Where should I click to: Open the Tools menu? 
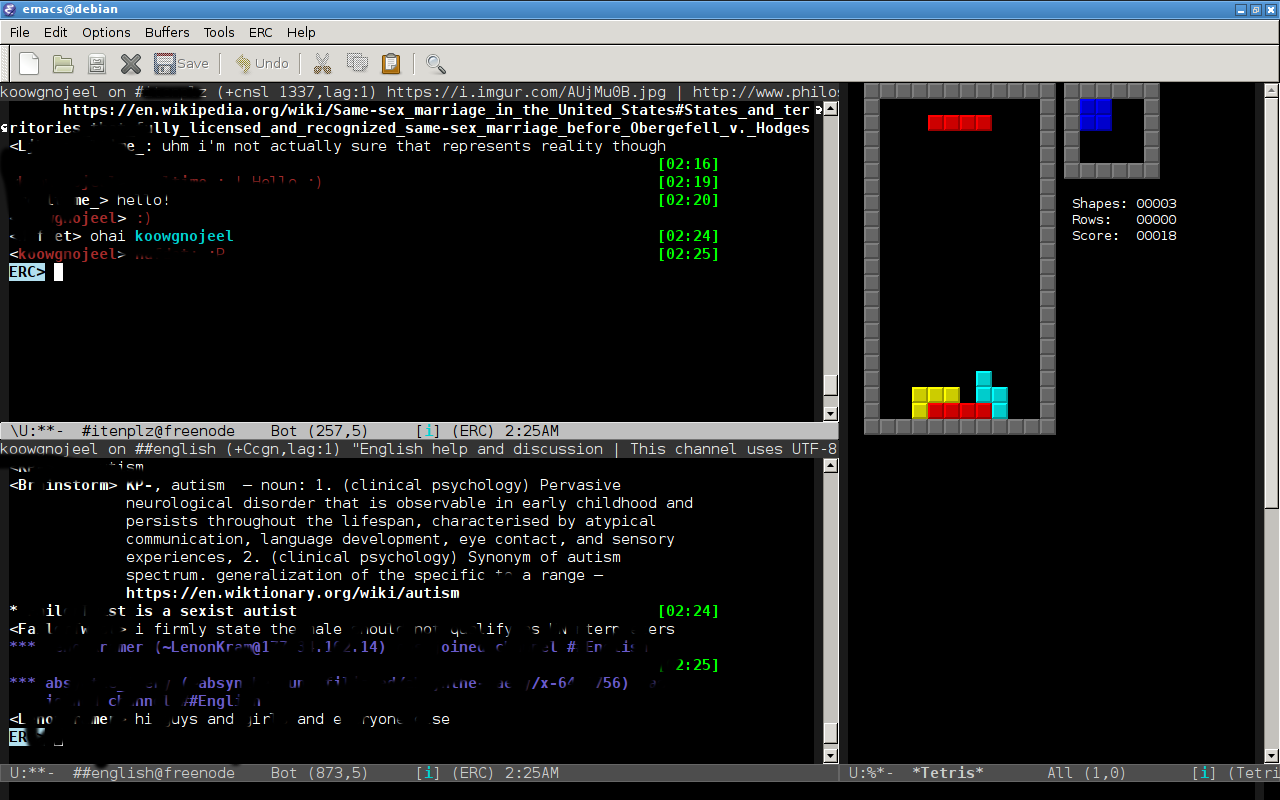coord(219,32)
